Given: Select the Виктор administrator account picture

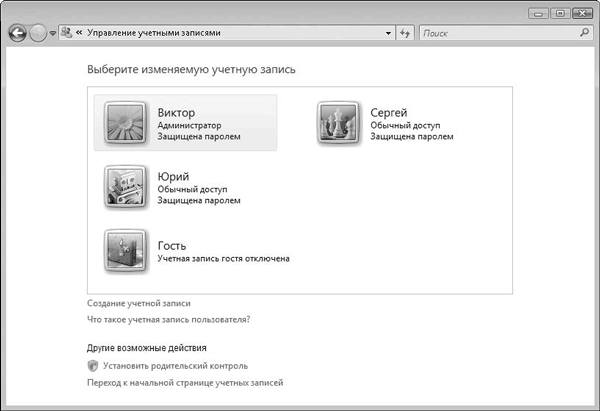Looking at the screenshot, I should 126,123.
